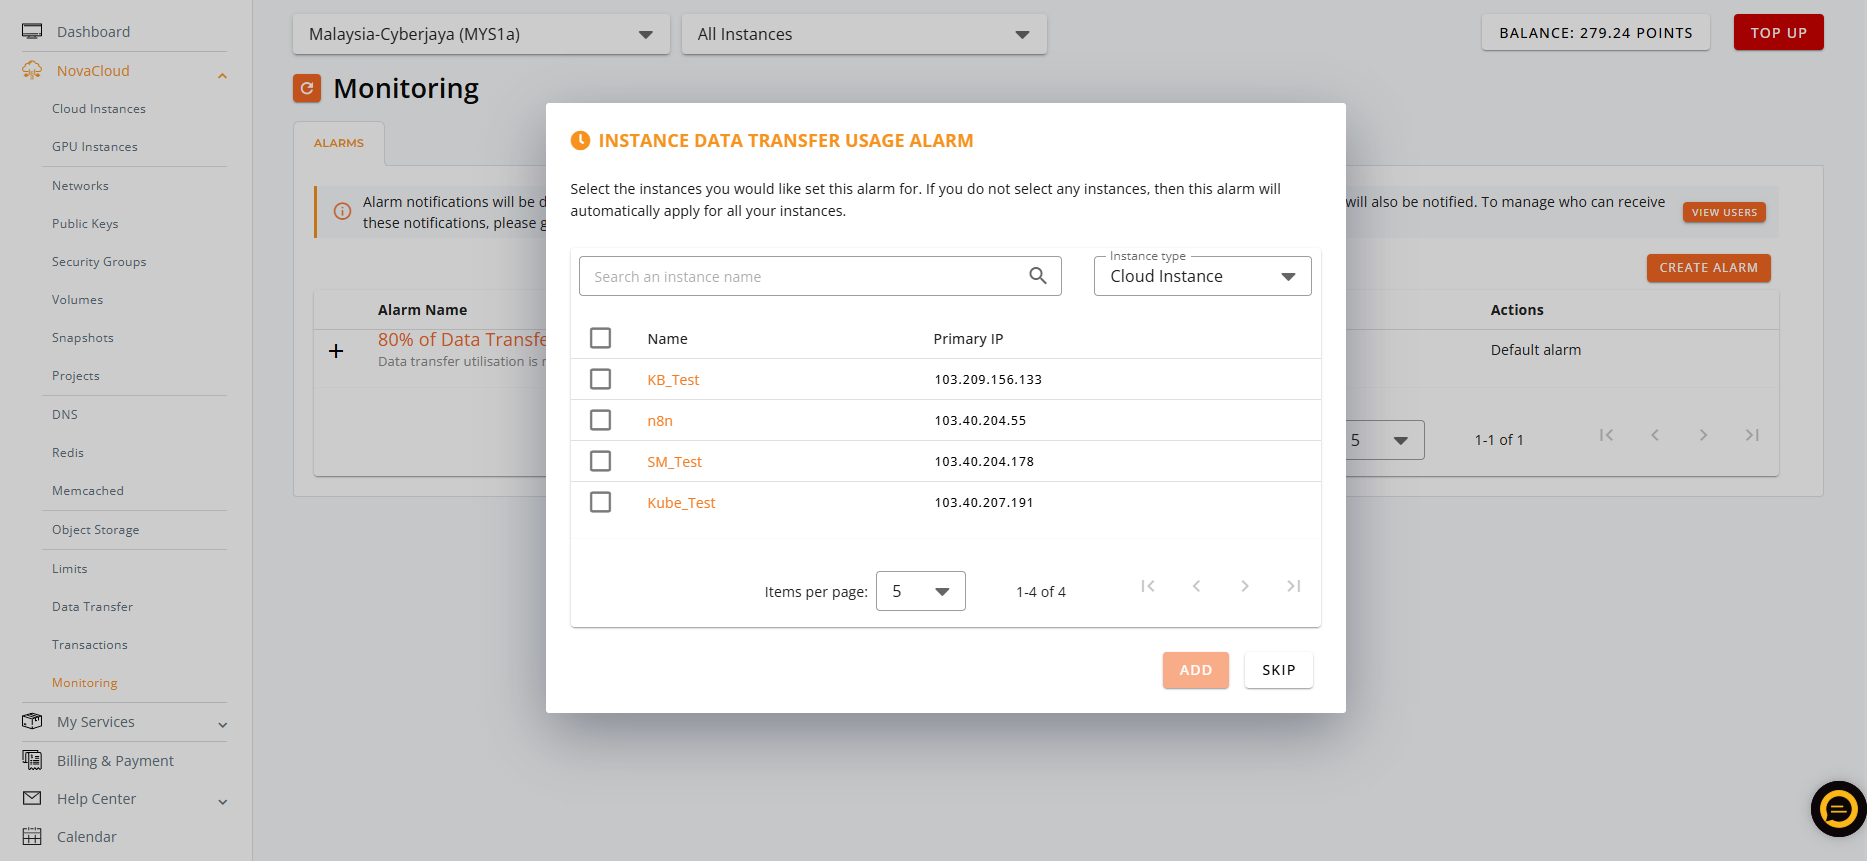
Task: Go to previous page of alarms table
Action: pos(1655,435)
